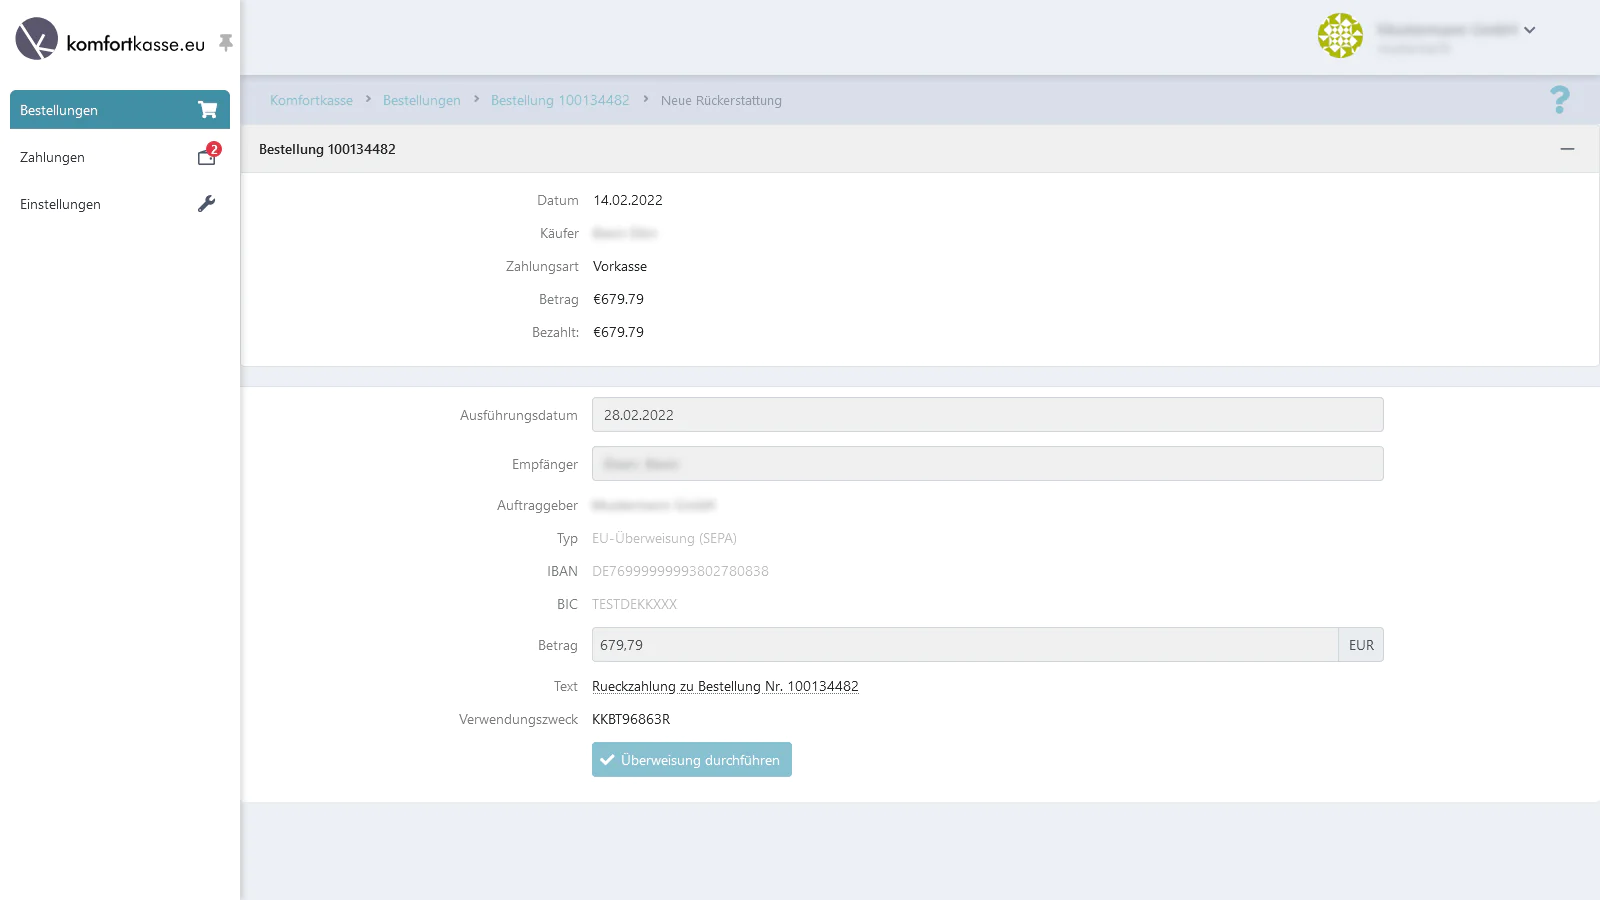Screen dimensions: 1600x900
Task: Click the wrench icon for Einstellungen
Action: tap(206, 204)
